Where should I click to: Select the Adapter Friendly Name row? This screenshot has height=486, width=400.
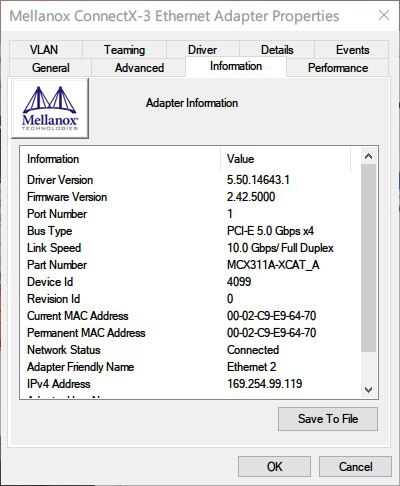pos(190,367)
